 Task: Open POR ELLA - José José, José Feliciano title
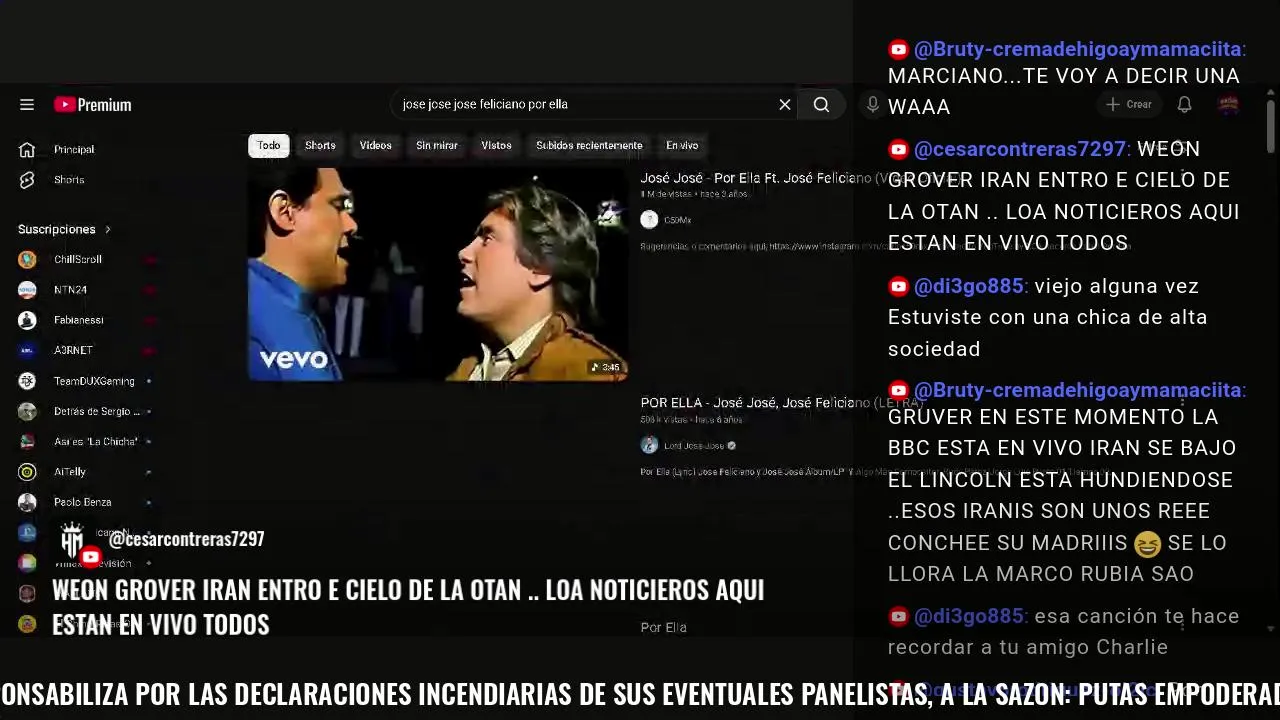point(783,403)
